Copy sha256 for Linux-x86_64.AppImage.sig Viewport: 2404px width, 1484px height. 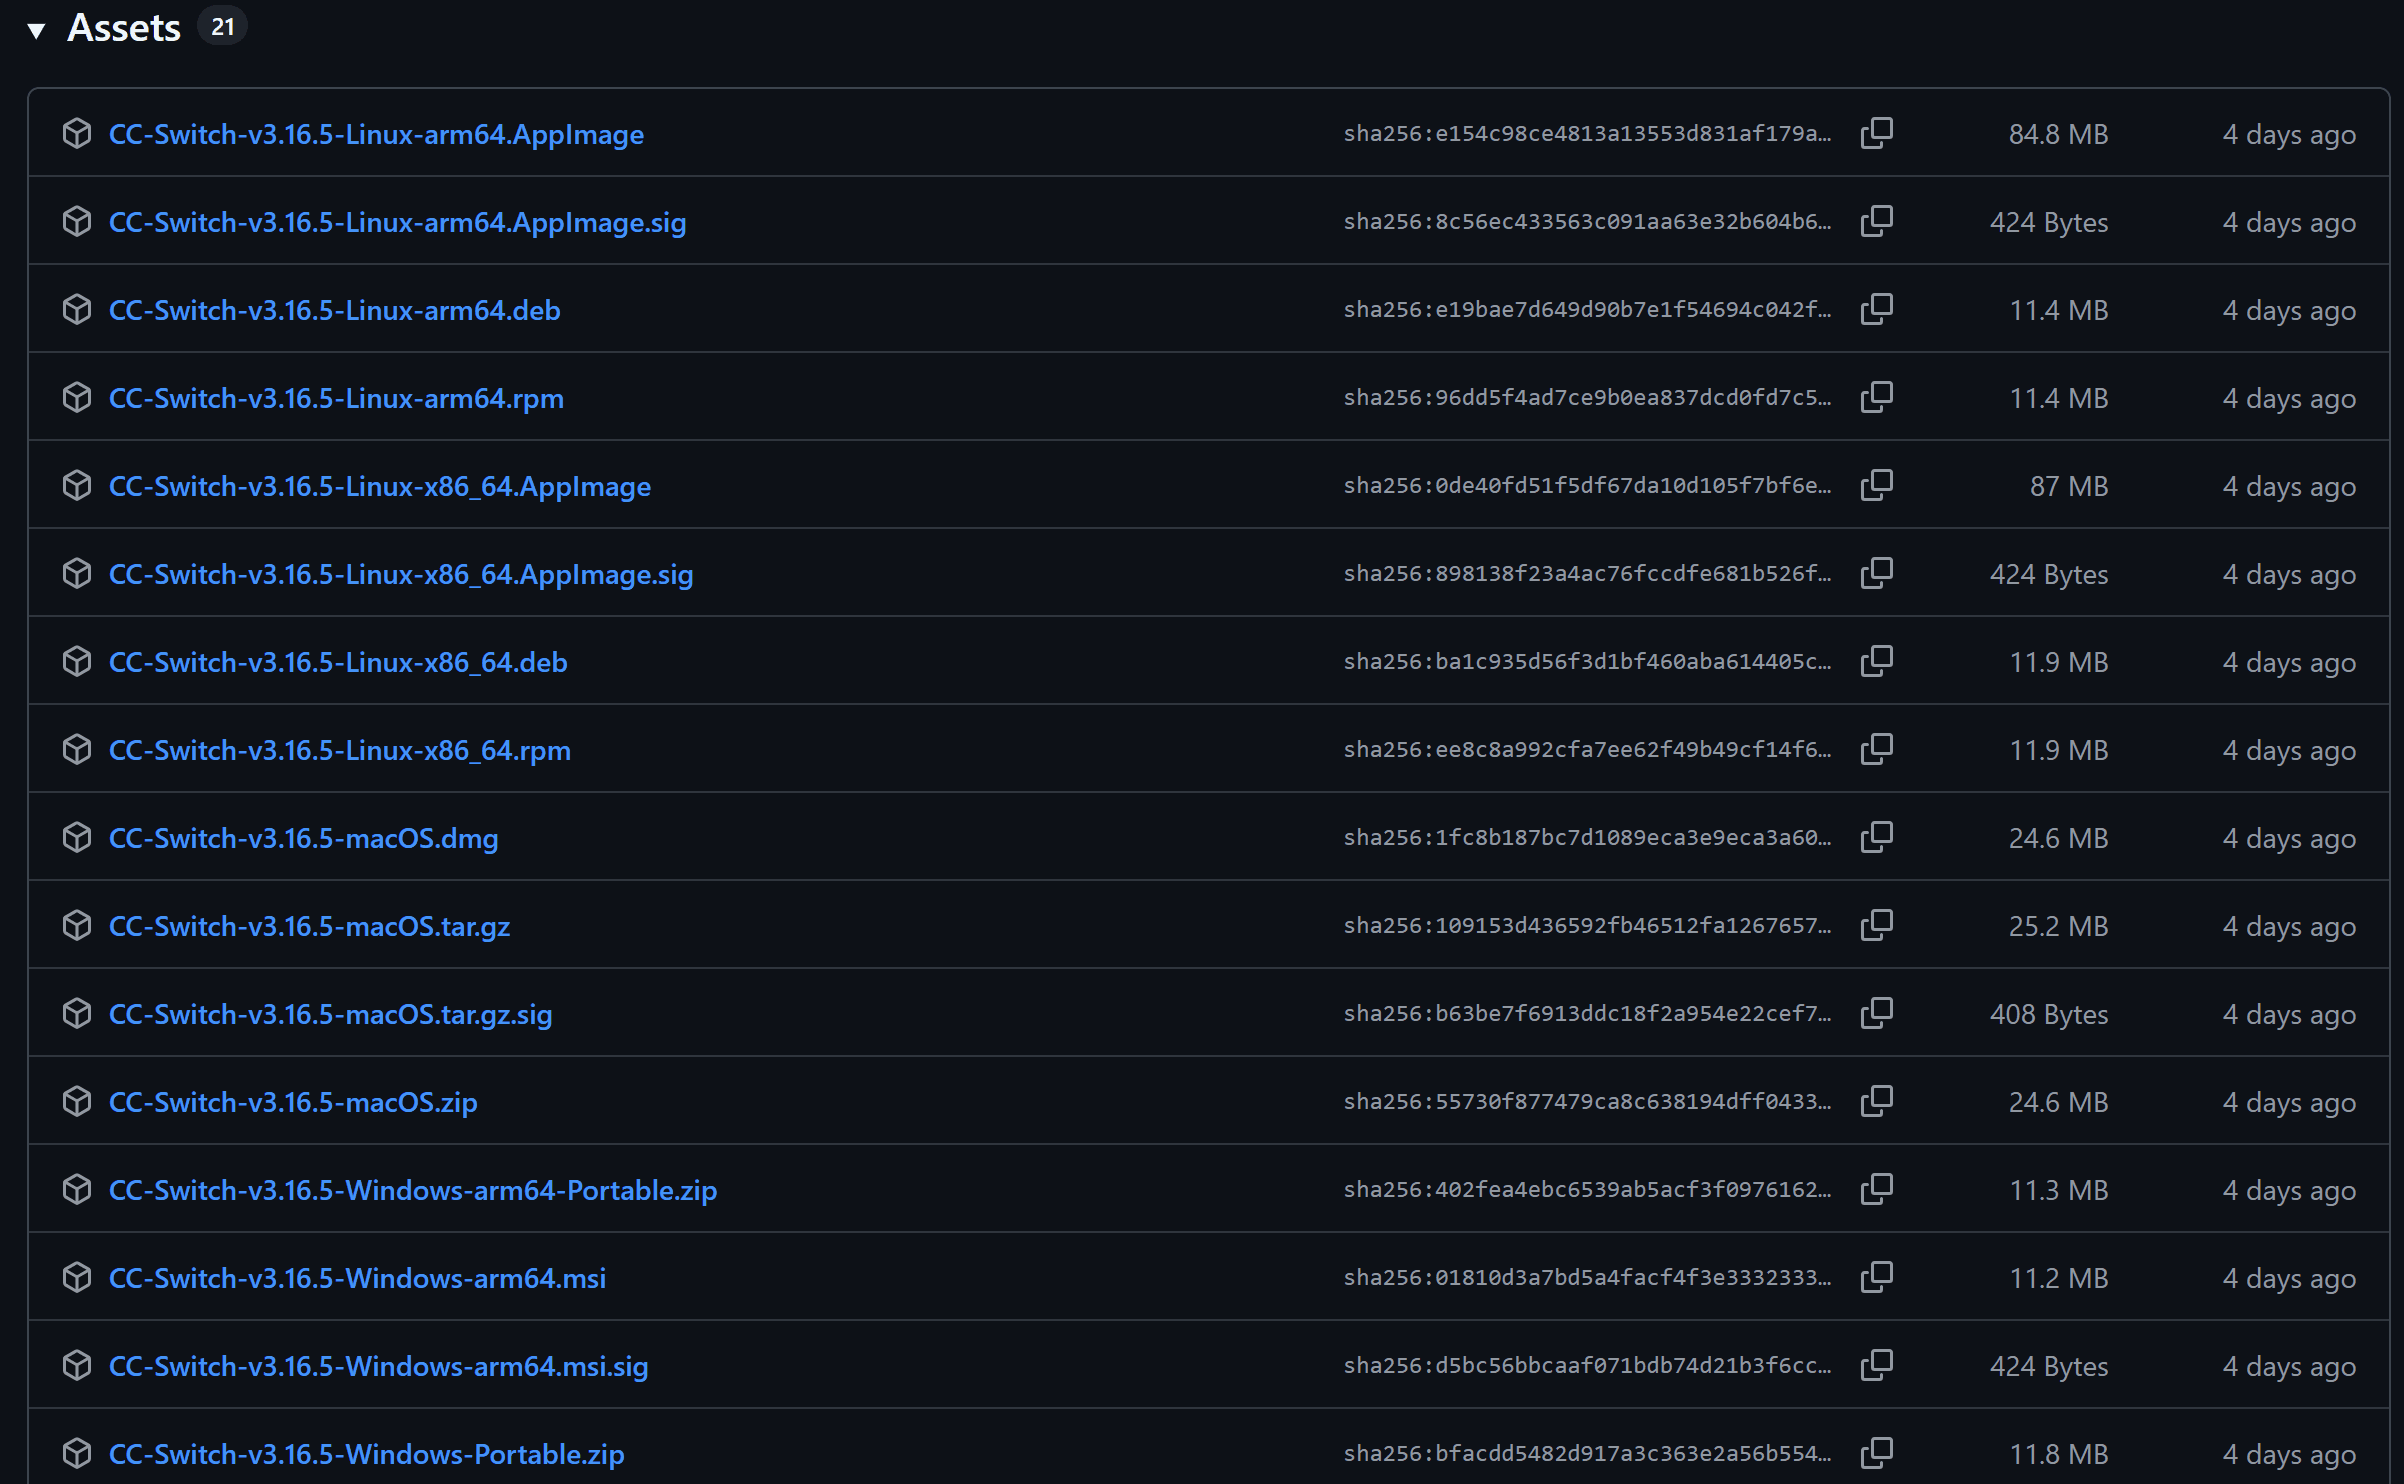pos(1876,573)
